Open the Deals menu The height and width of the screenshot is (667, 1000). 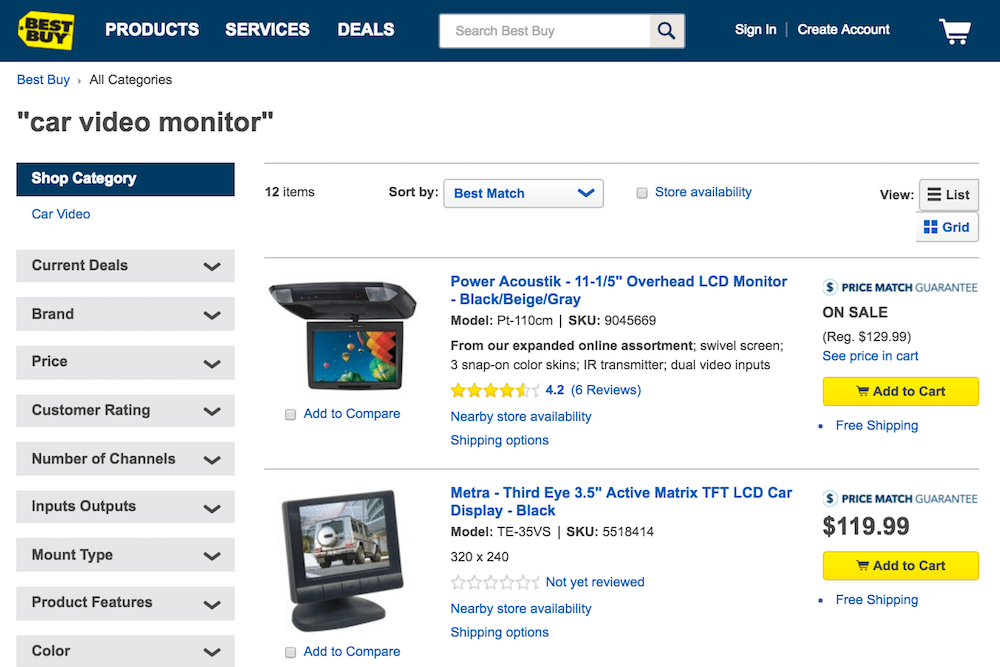(366, 30)
